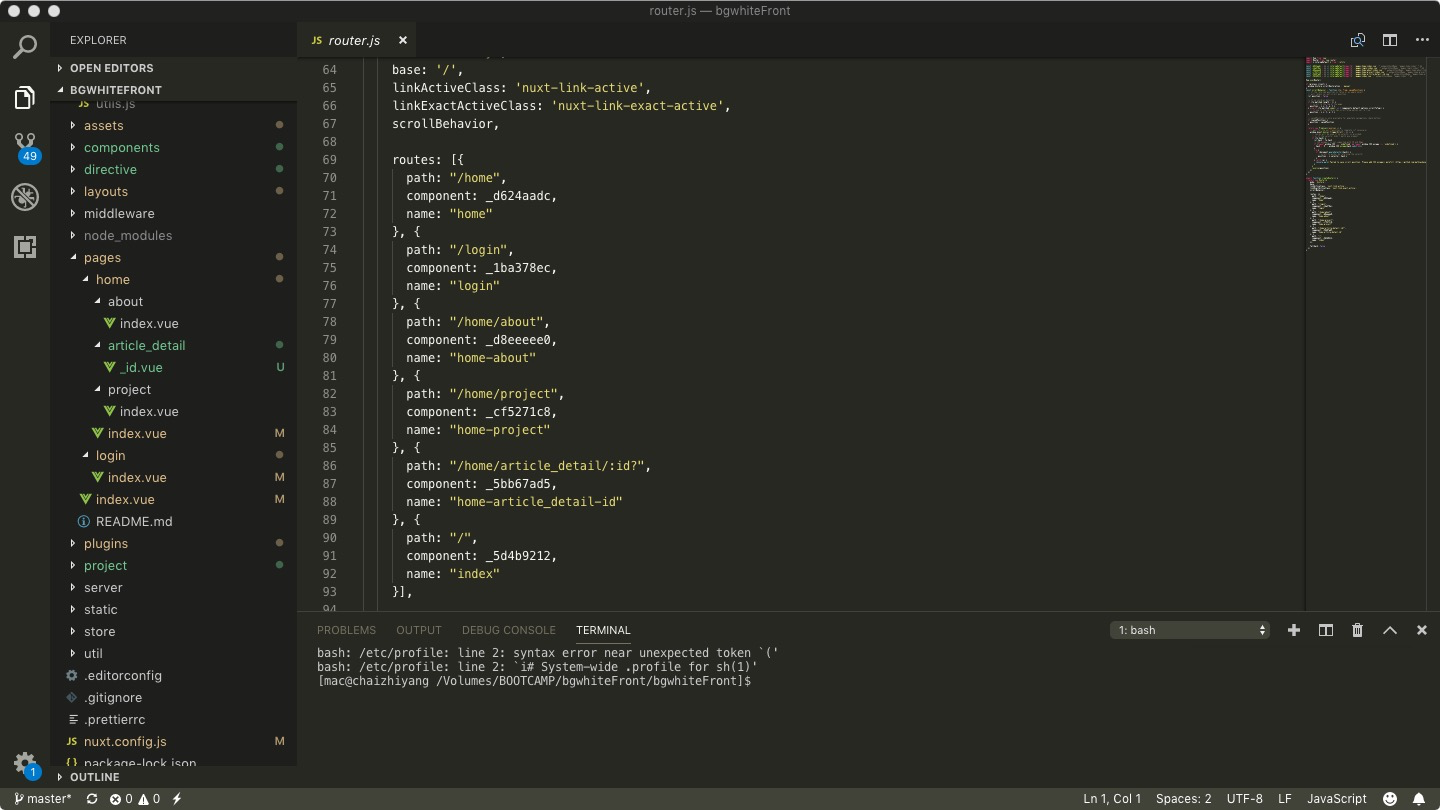Switch to the OUTPUT tab
Screen dimensions: 1440x810
(x=419, y=630)
